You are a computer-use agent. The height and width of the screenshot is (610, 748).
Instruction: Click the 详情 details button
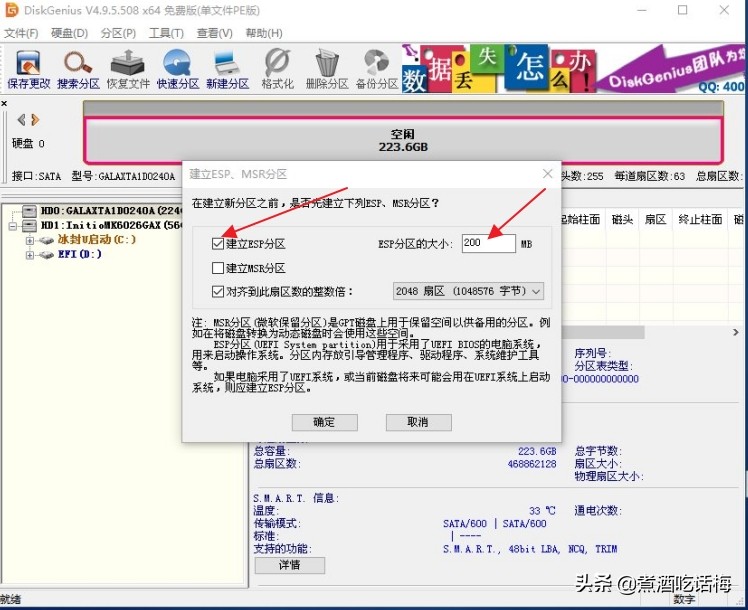(x=290, y=565)
